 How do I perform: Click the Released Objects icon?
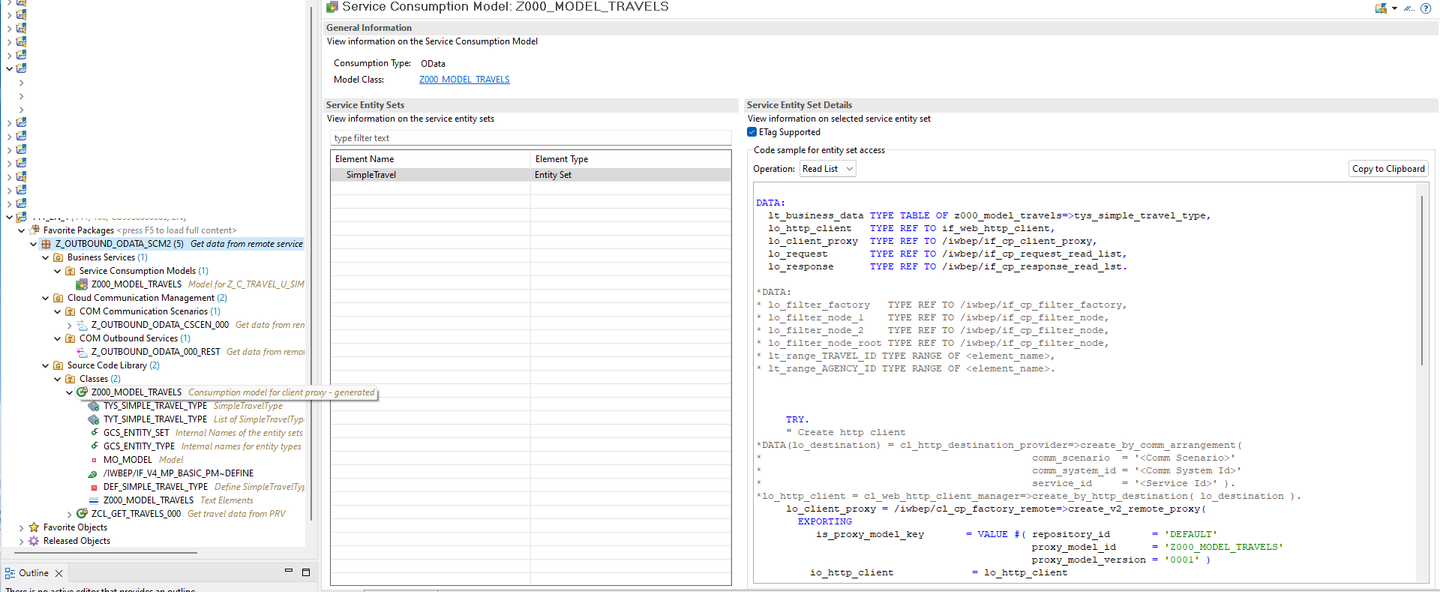click(x=34, y=541)
